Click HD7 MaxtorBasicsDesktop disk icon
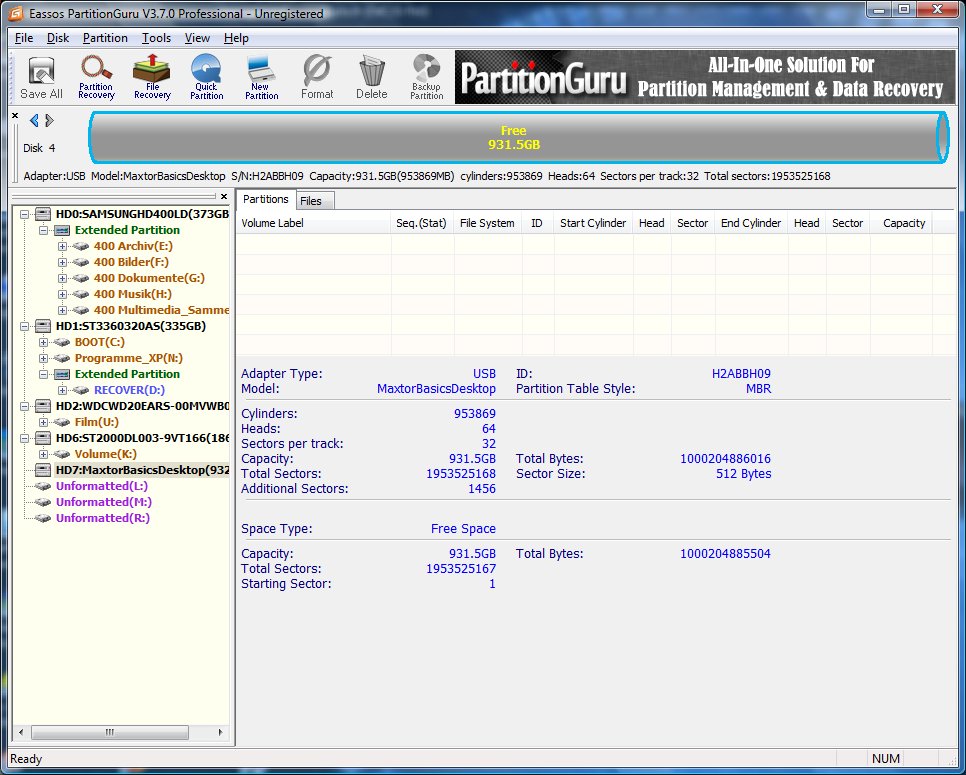The height and width of the screenshot is (775, 966). pyautogui.click(x=43, y=470)
